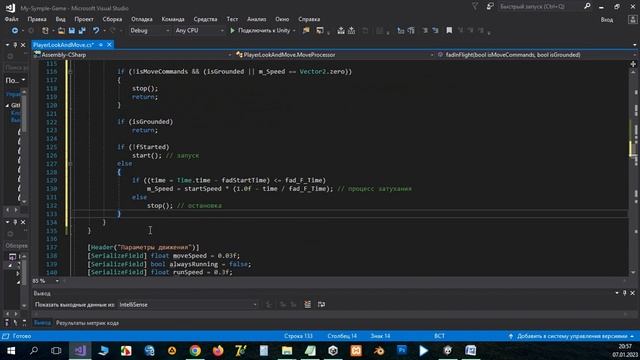This screenshot has height=360, width=640.
Task: Open the fadInFlight member dropdown
Action: click(536, 55)
